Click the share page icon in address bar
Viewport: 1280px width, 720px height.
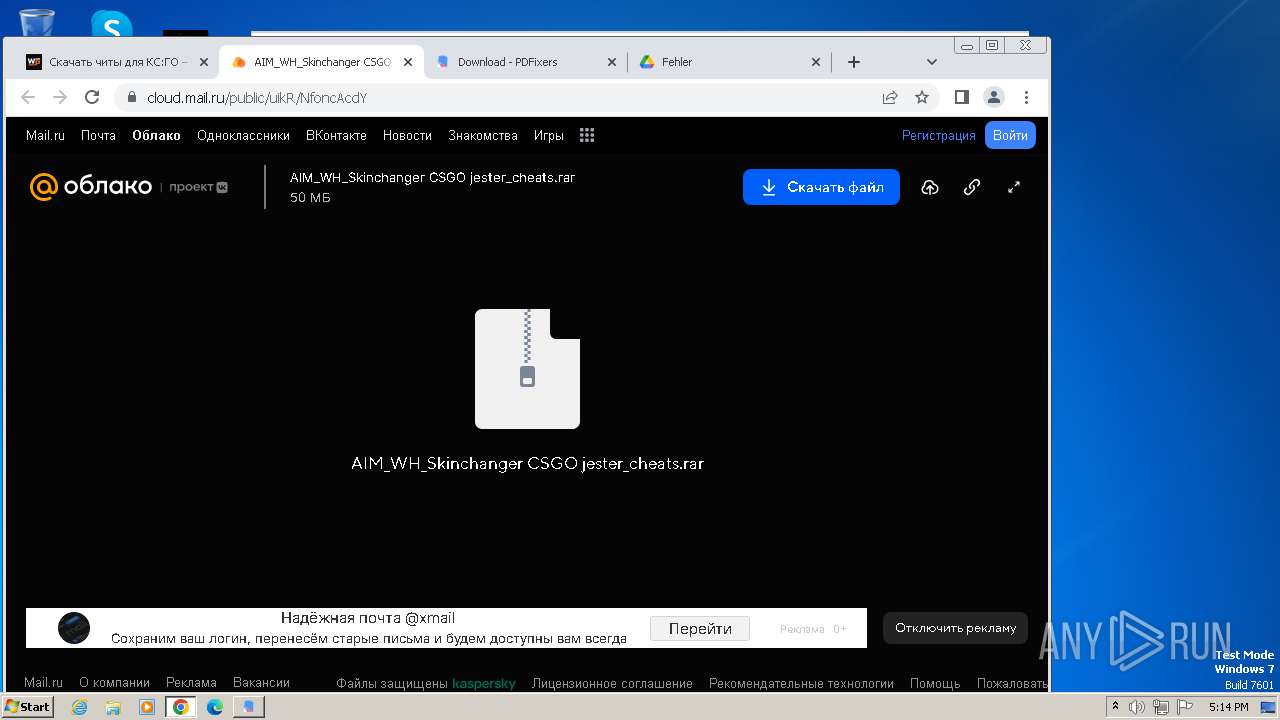890,97
